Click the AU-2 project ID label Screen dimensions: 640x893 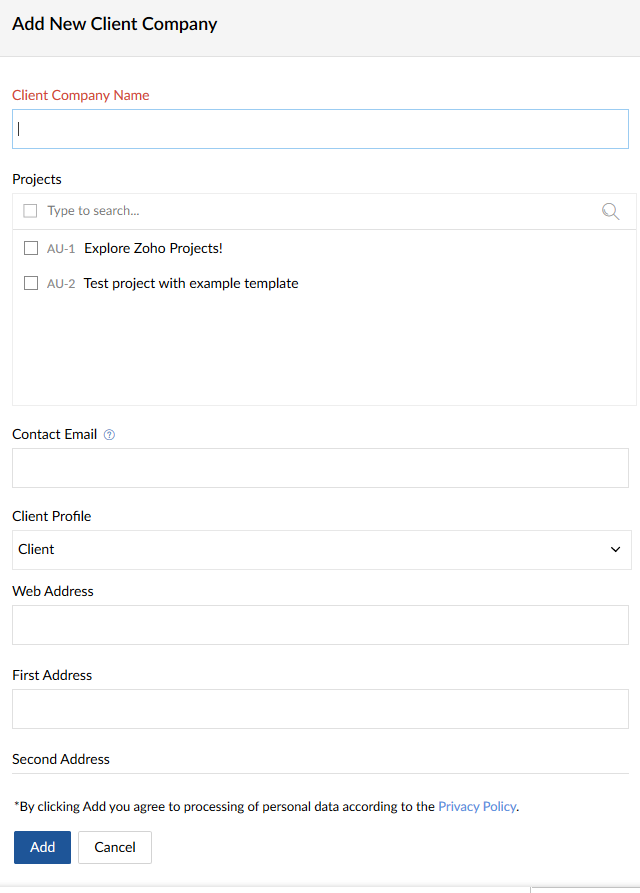(x=61, y=284)
